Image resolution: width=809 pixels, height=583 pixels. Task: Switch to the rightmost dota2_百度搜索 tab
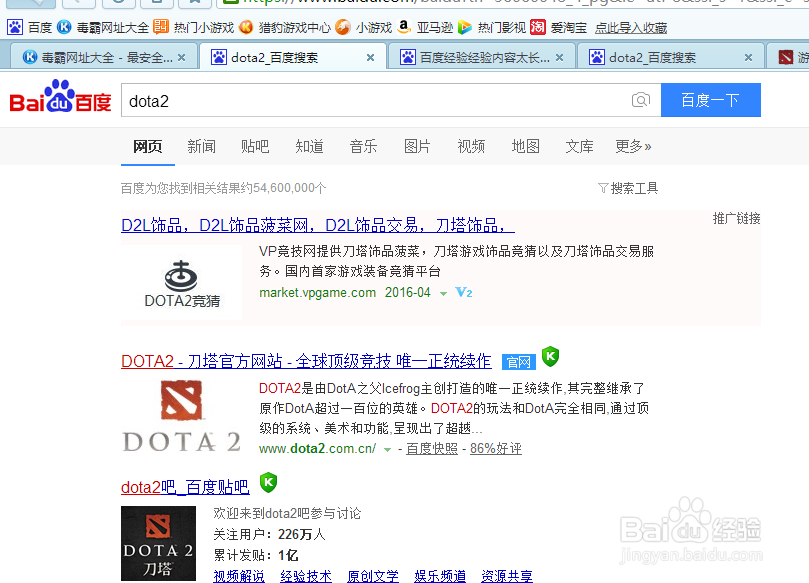point(670,57)
